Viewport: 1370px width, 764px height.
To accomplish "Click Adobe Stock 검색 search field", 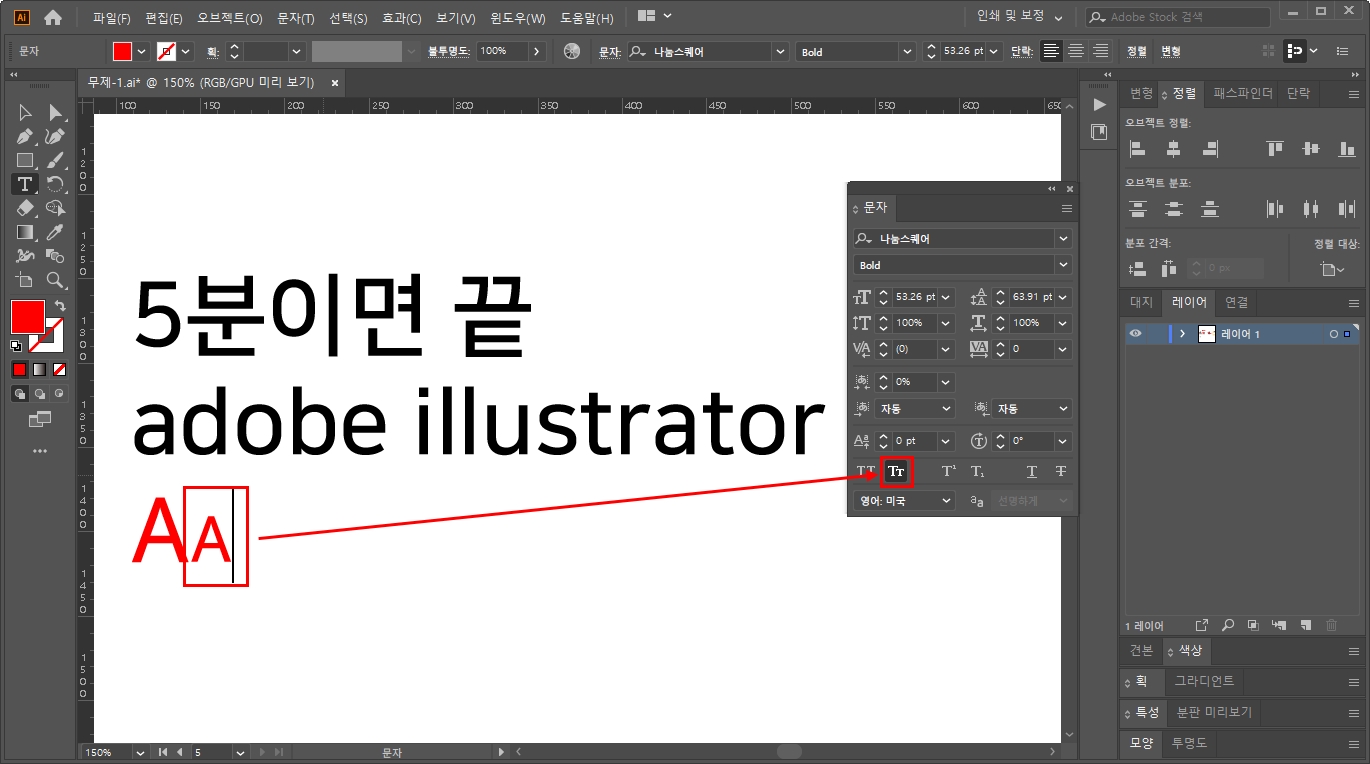I will (x=1178, y=17).
